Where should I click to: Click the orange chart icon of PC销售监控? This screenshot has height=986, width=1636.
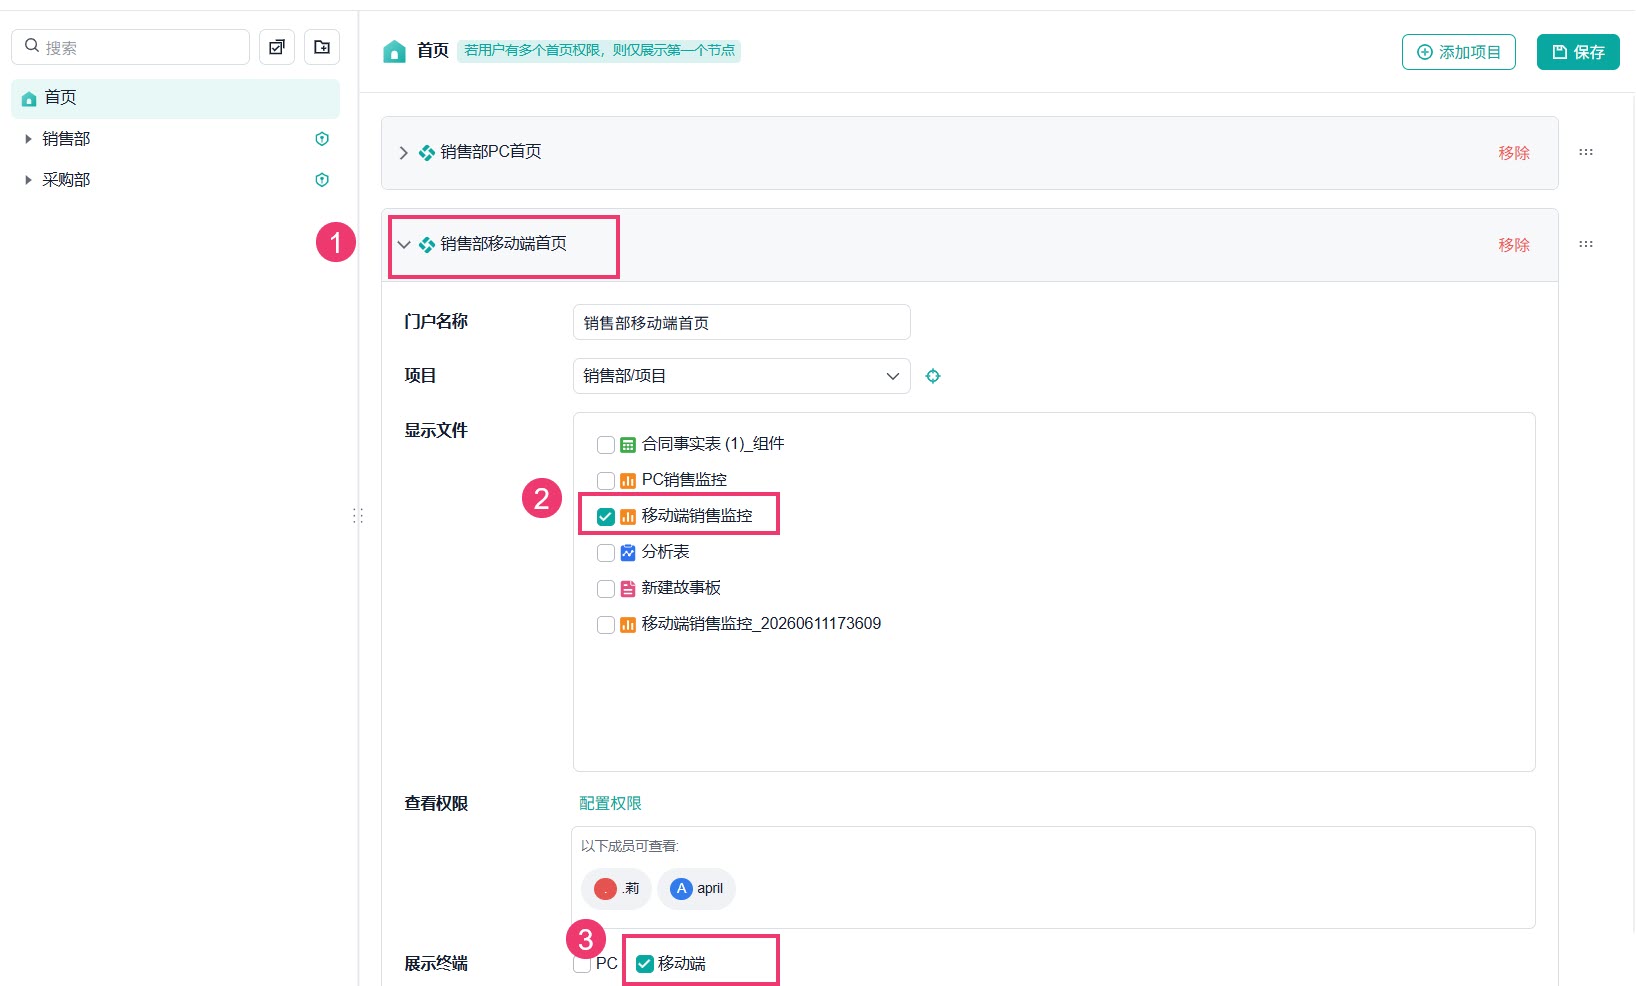tap(628, 481)
